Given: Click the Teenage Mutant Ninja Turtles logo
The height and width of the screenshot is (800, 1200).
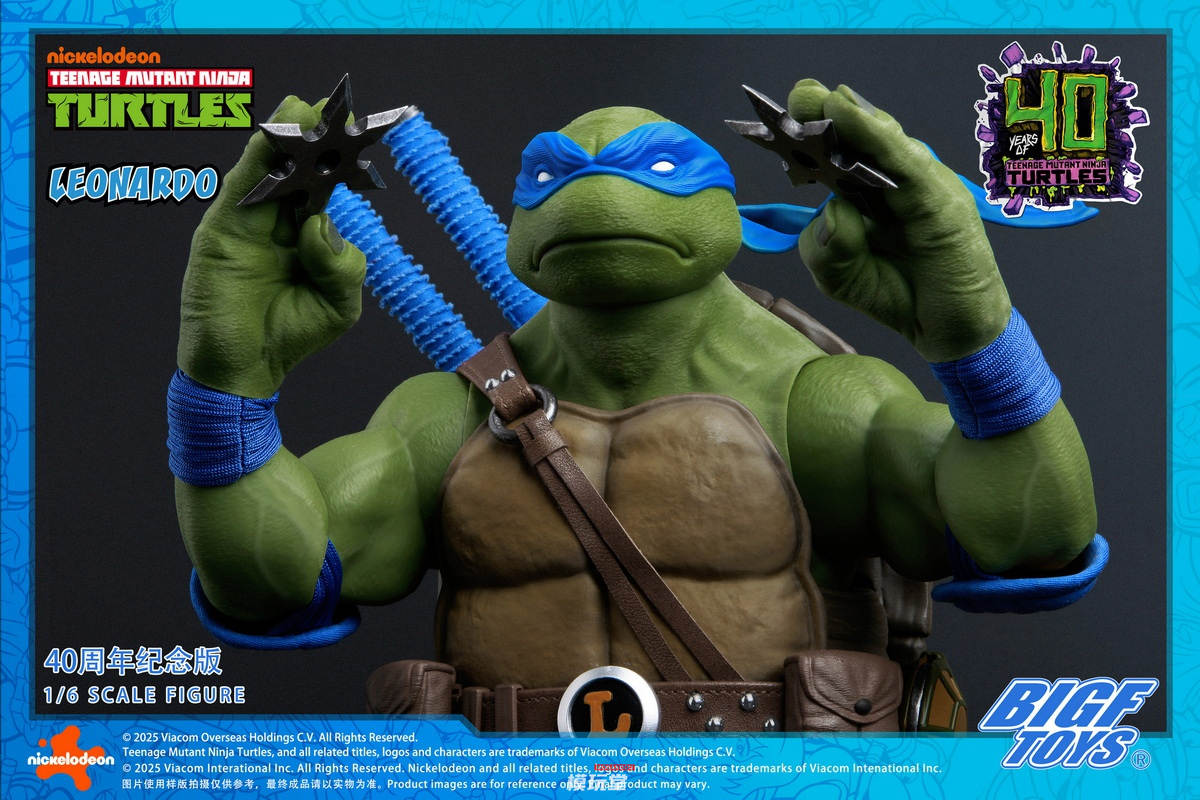Looking at the screenshot, I should pos(151,99).
